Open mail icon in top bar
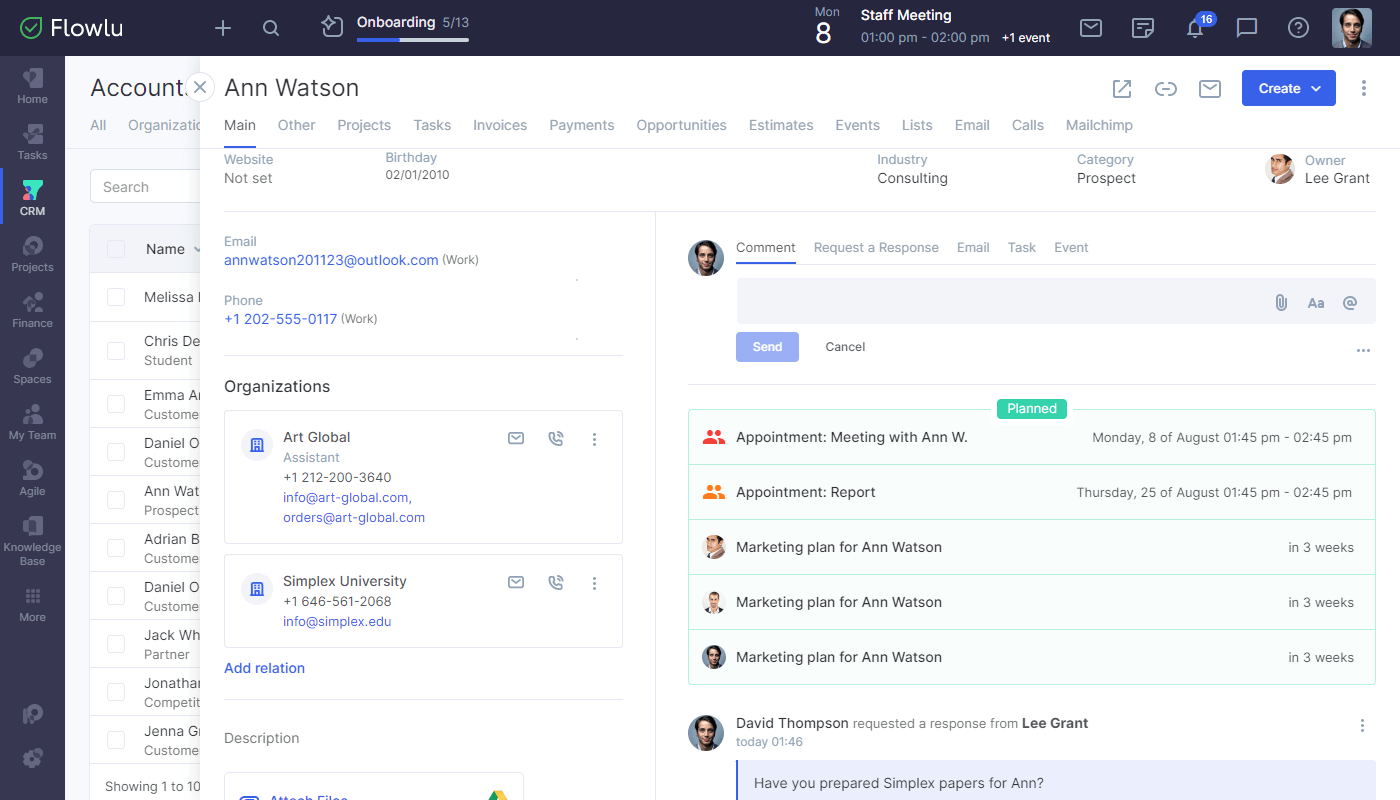The width and height of the screenshot is (1400, 800). pyautogui.click(x=1091, y=28)
